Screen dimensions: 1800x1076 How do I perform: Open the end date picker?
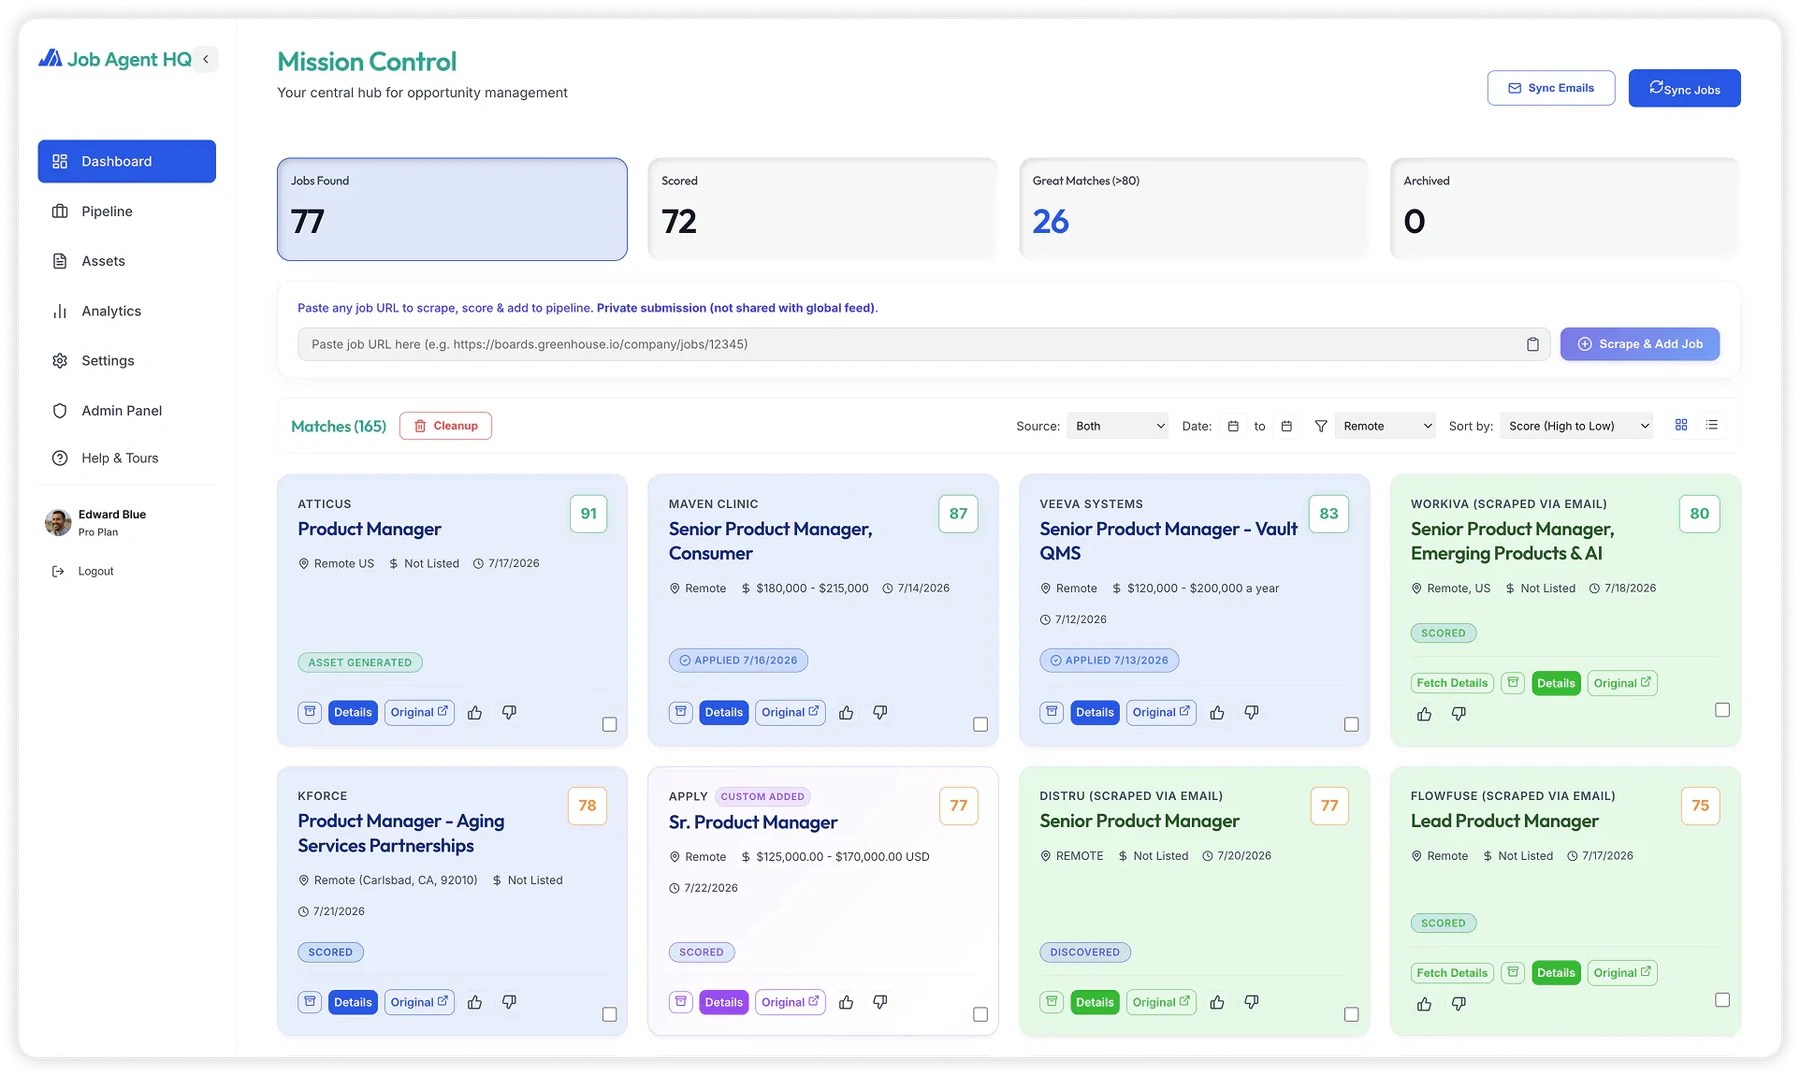pyautogui.click(x=1287, y=426)
